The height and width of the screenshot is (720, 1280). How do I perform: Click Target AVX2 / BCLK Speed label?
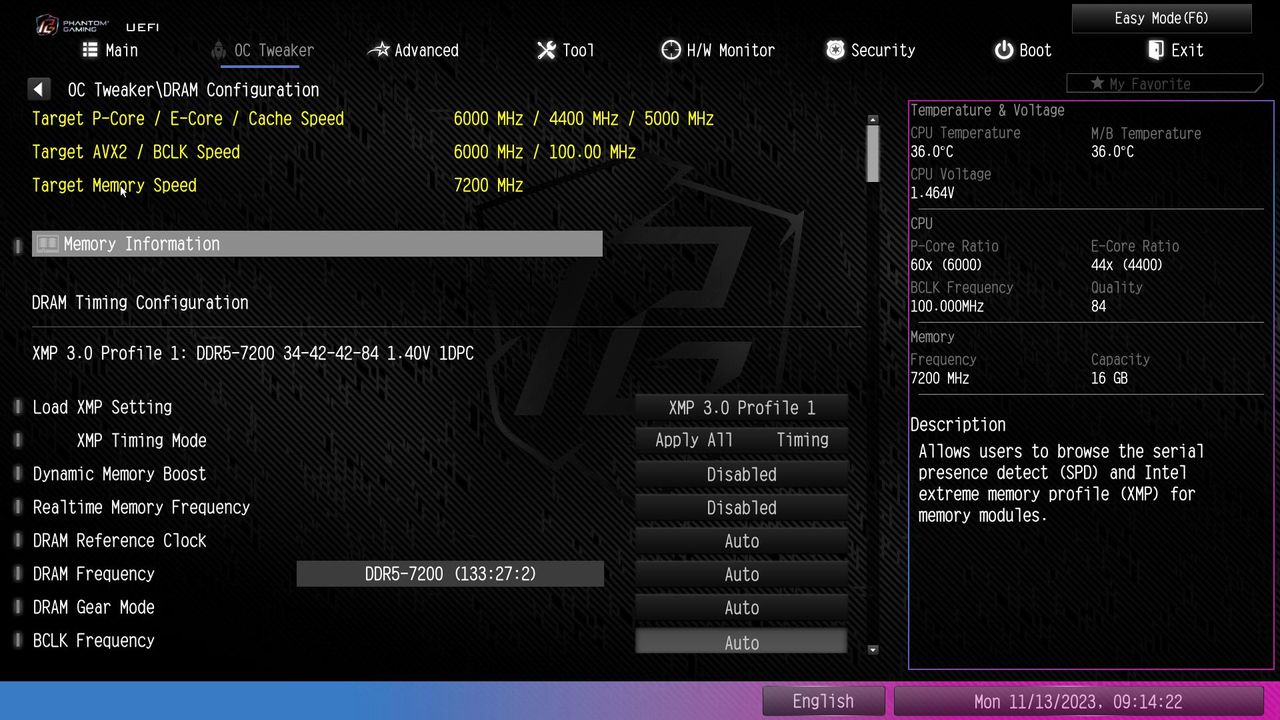(x=136, y=152)
